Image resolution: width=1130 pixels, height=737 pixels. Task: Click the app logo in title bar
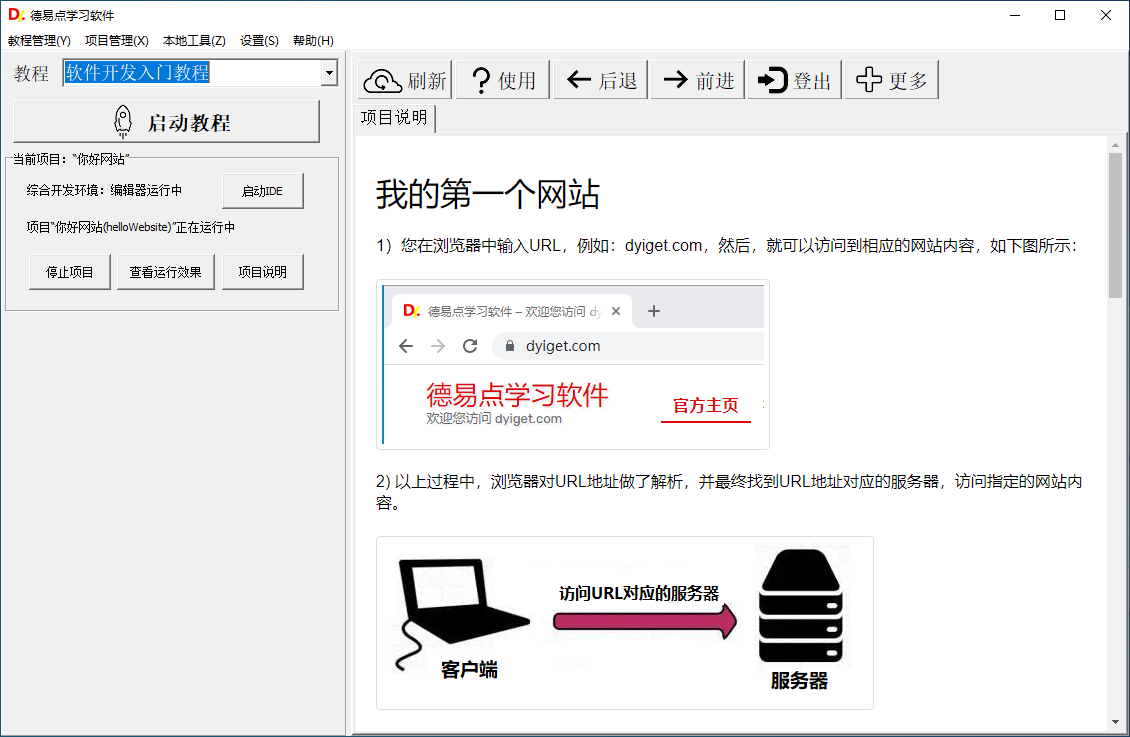point(16,14)
